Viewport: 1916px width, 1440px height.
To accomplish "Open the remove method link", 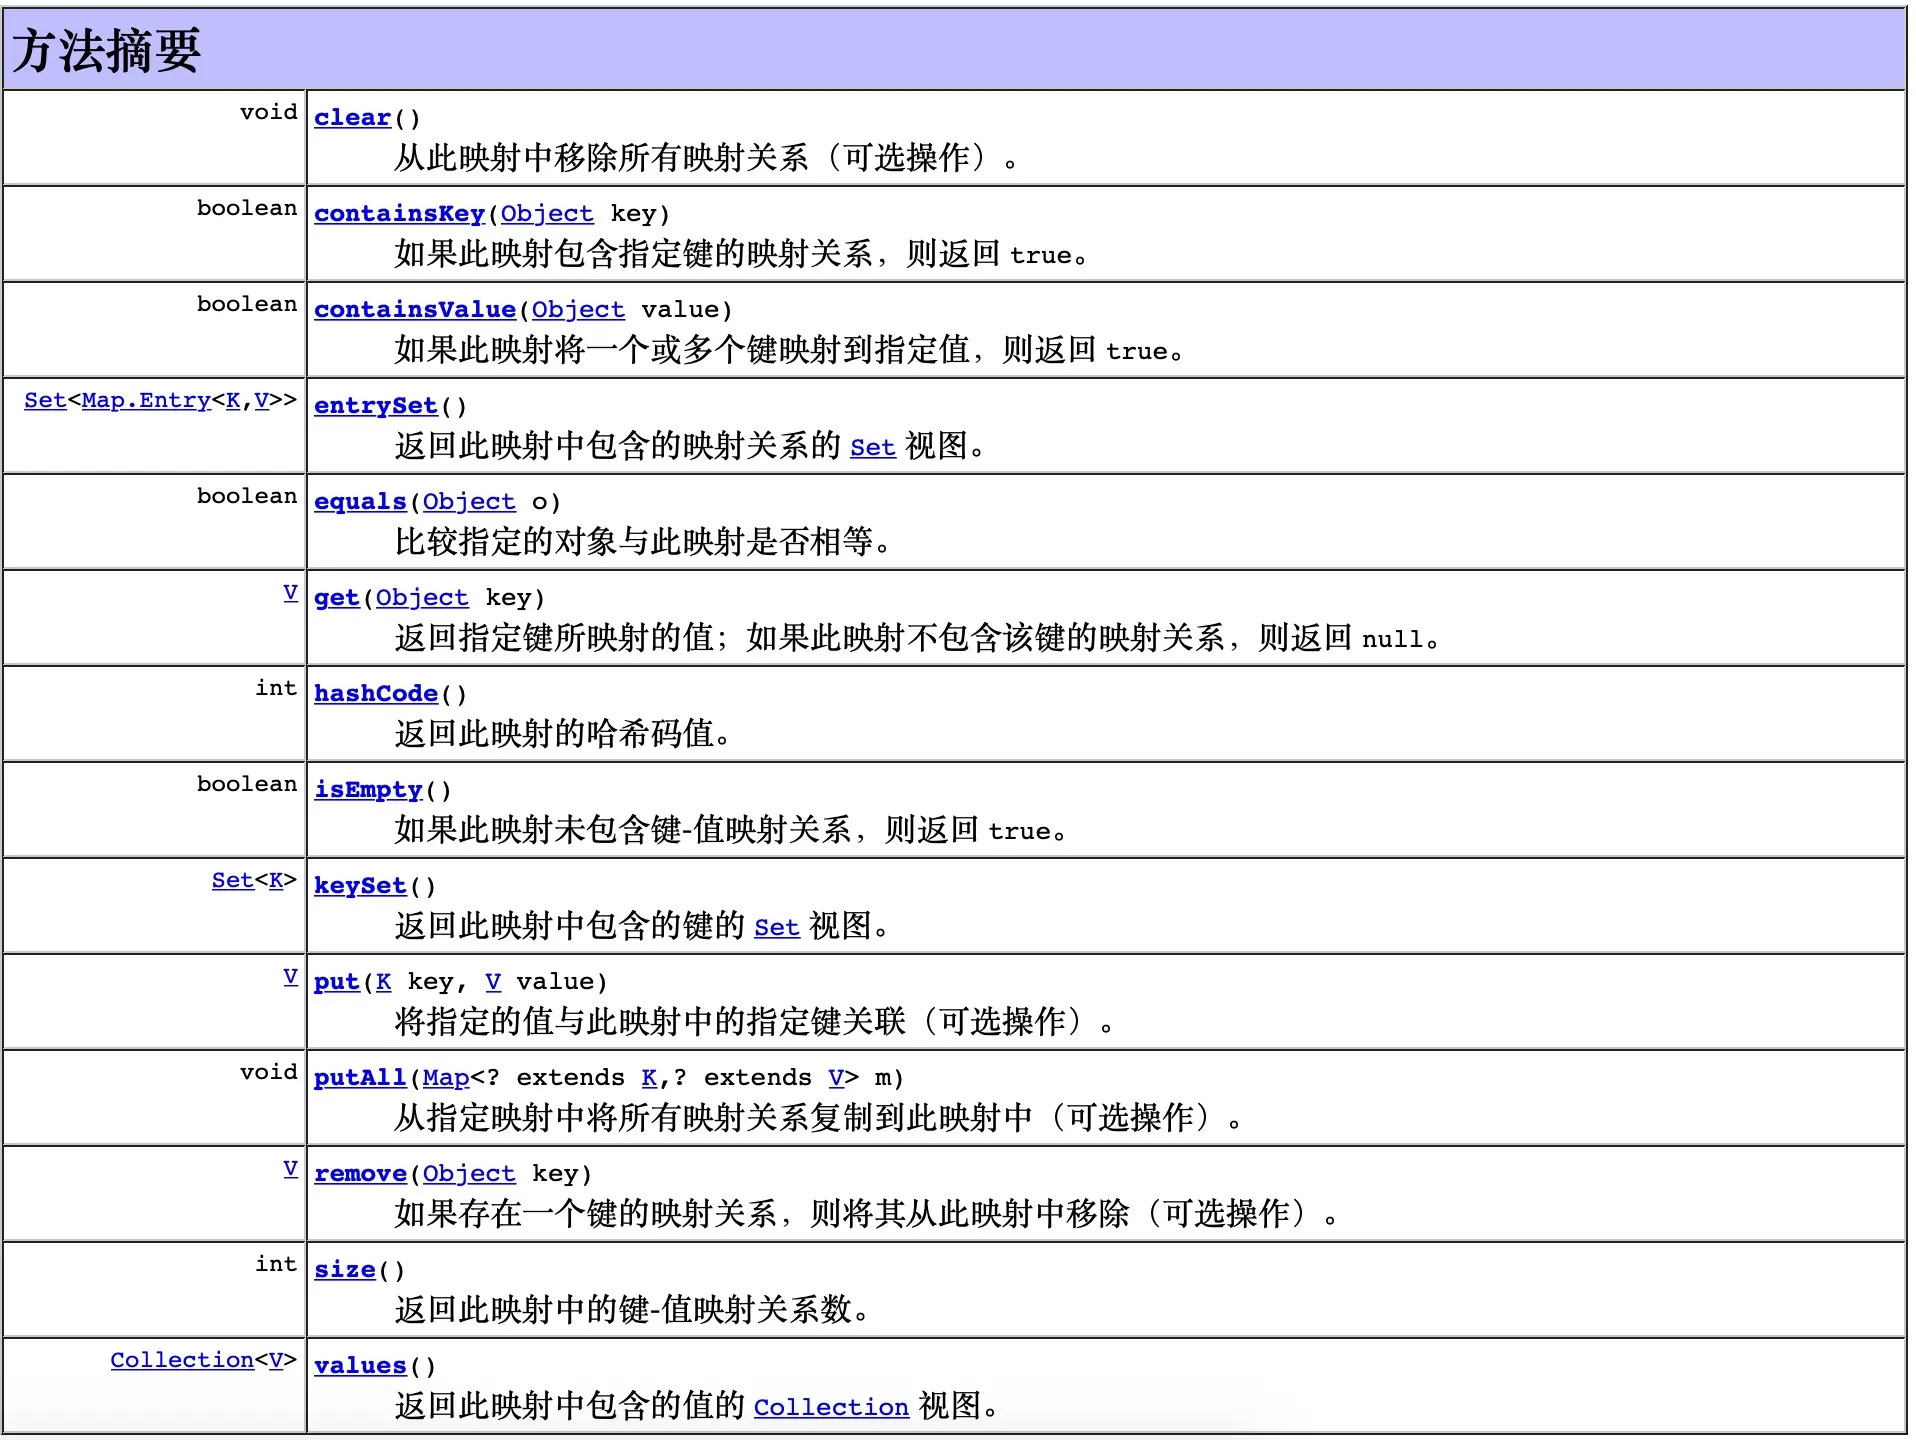I will click(360, 1174).
